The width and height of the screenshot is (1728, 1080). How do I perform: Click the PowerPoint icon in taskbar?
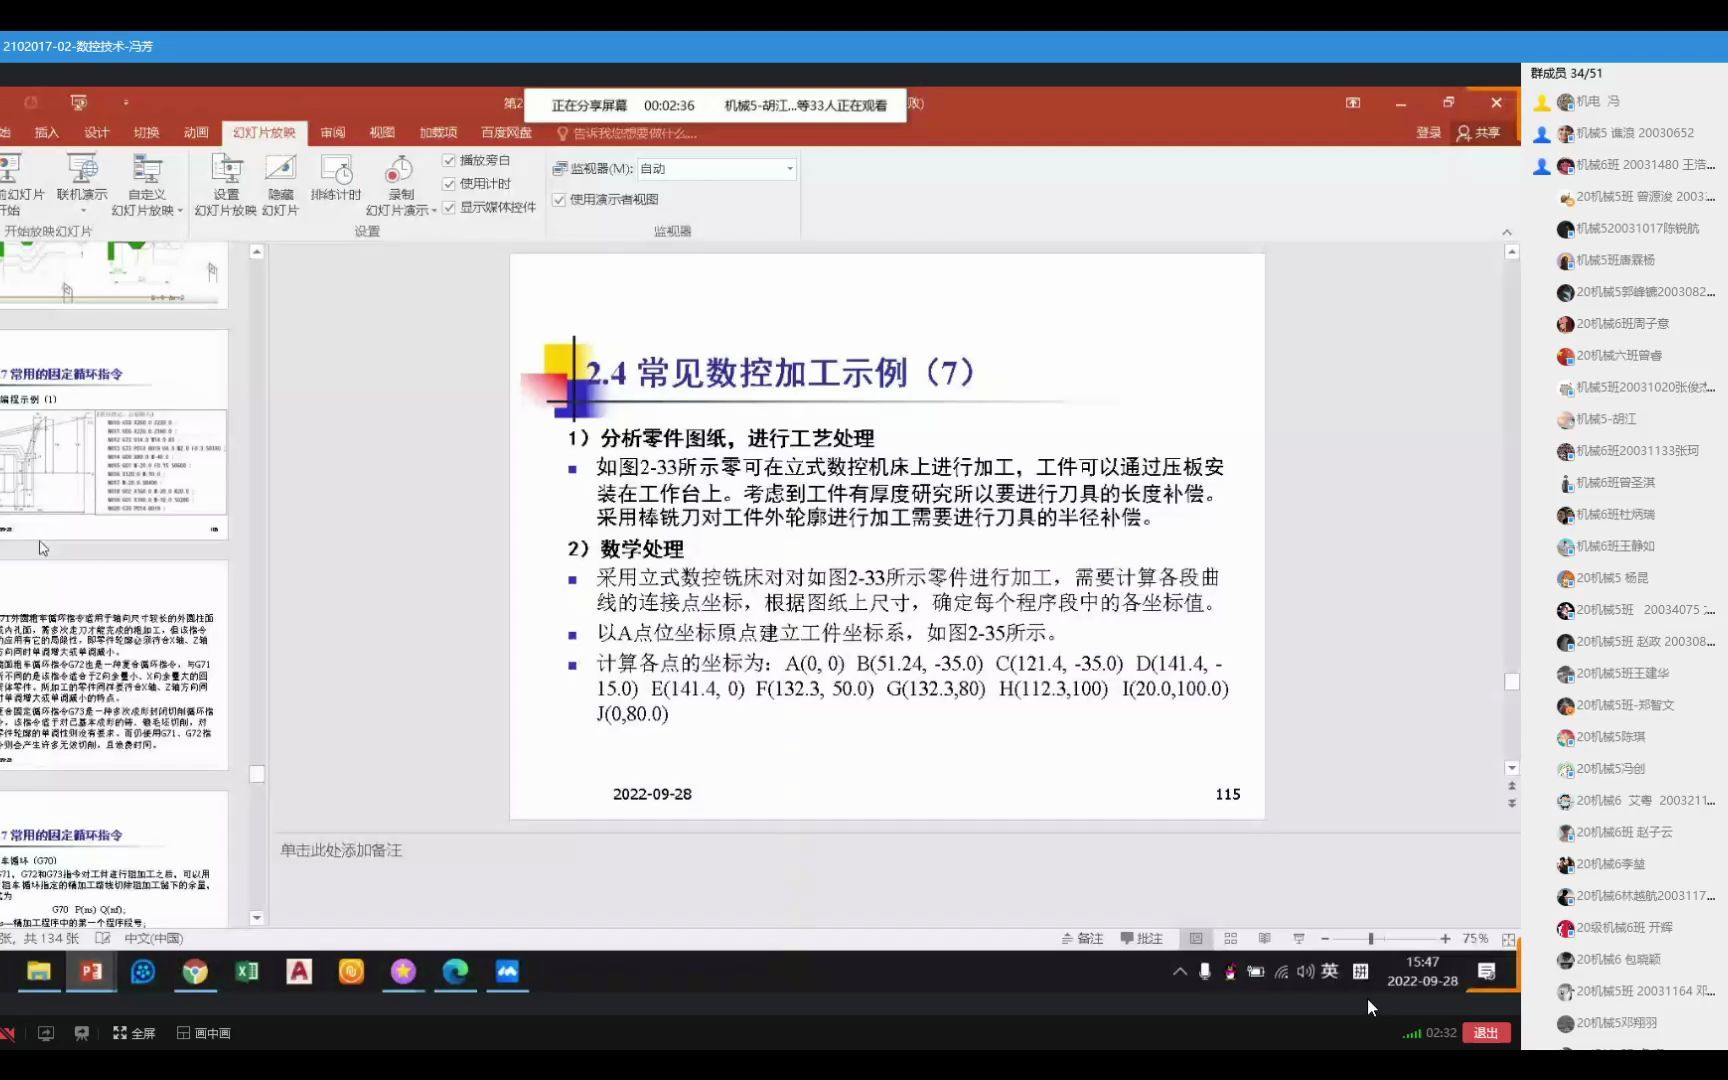click(91, 971)
